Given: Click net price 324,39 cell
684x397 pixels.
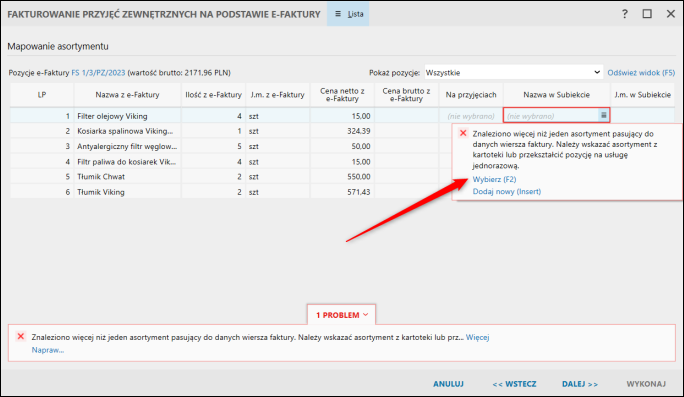Looking at the screenshot, I should coord(342,131).
